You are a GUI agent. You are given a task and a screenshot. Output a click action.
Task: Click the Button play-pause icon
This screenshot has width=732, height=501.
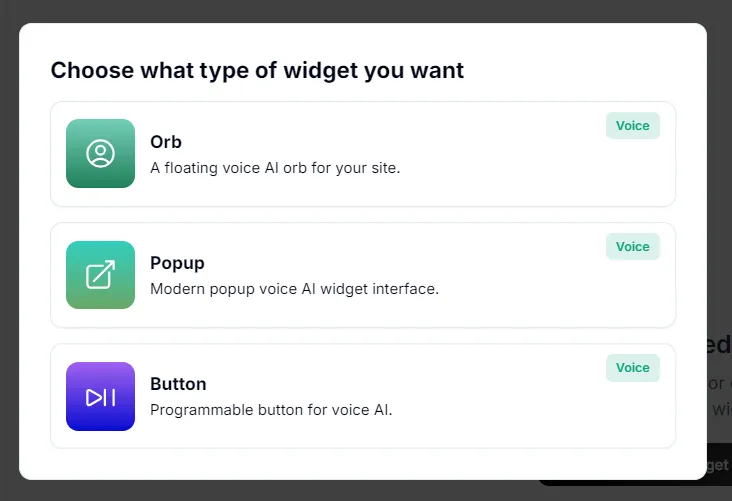[100, 397]
